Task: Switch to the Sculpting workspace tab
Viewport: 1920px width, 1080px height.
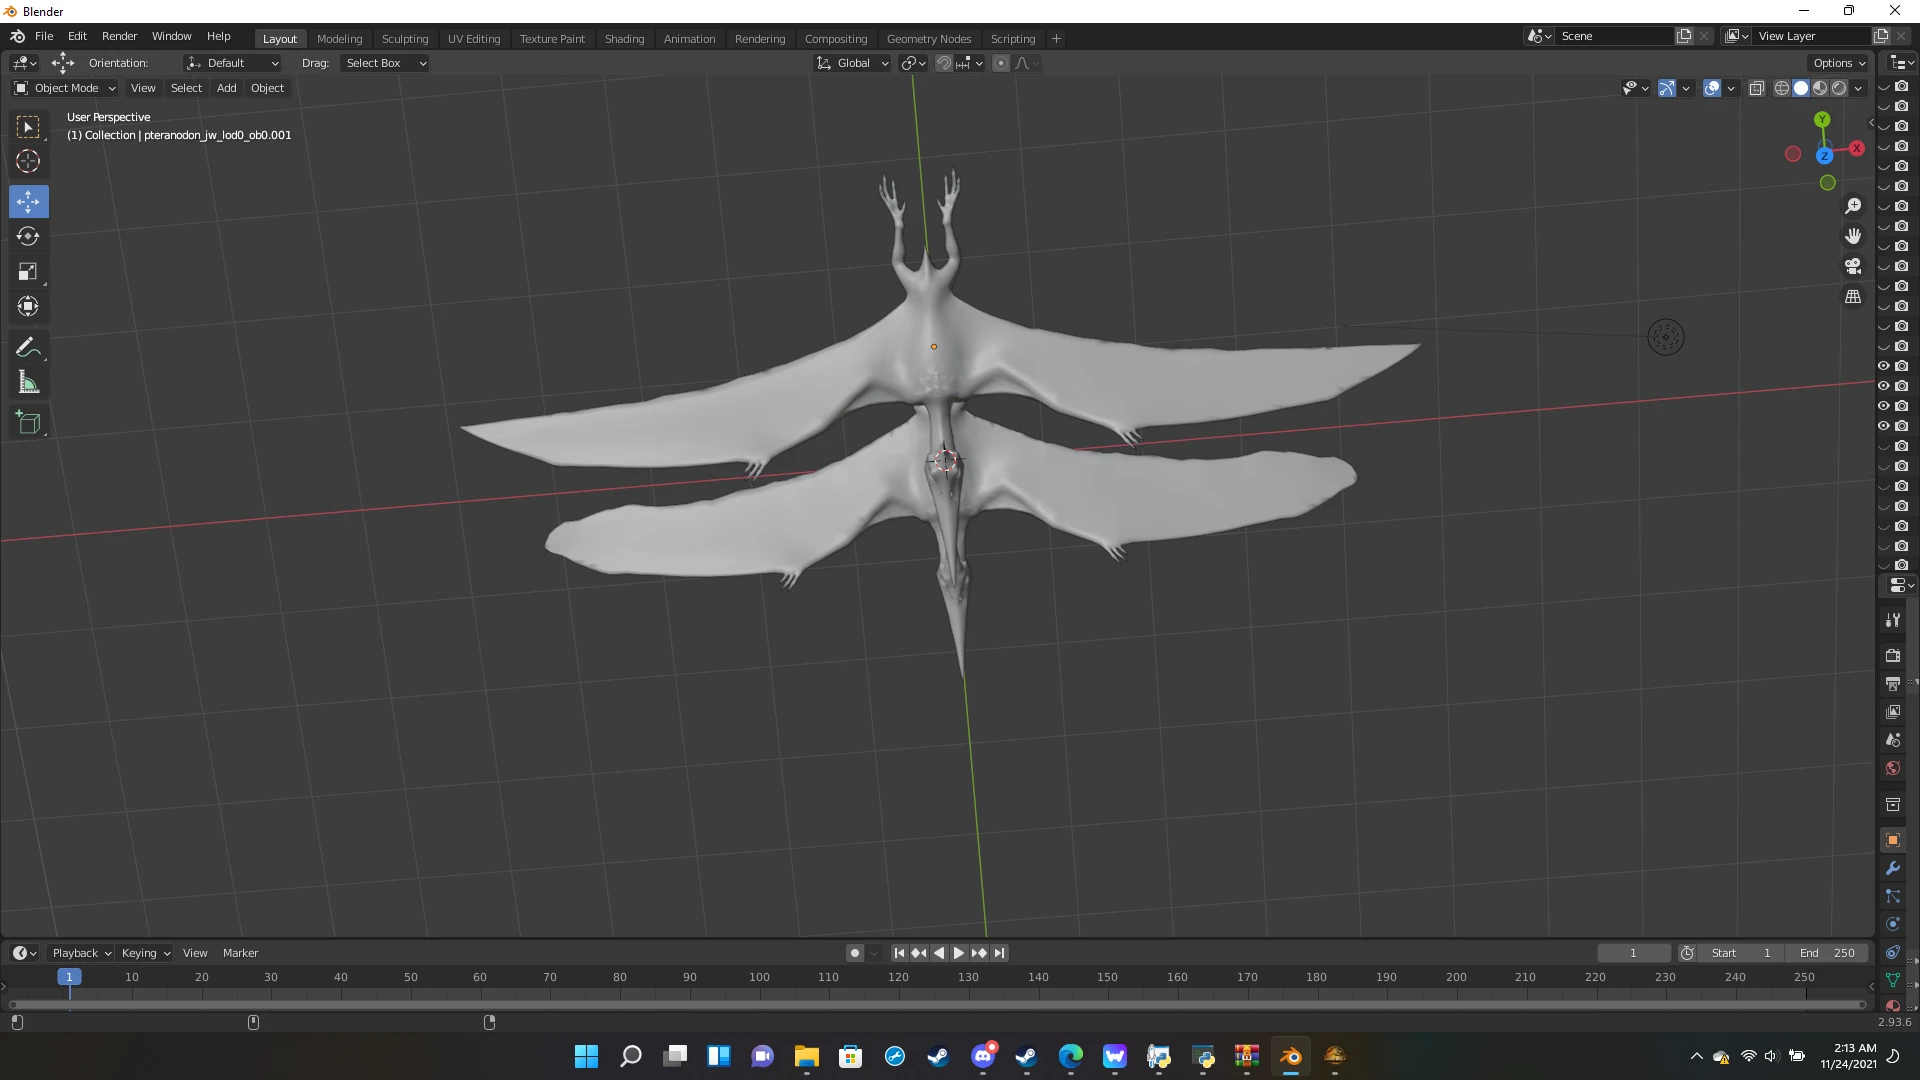Action: [404, 39]
